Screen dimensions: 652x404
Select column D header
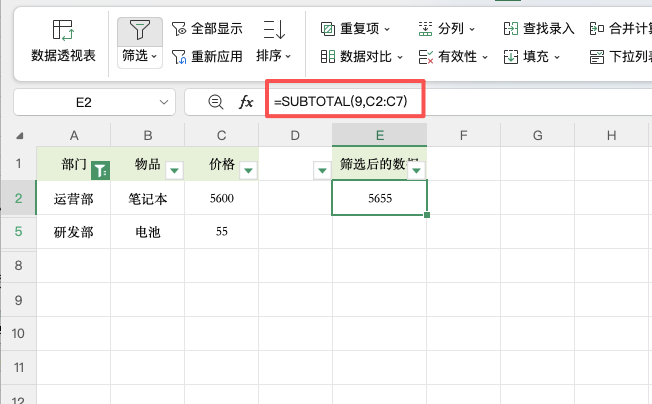(x=295, y=135)
